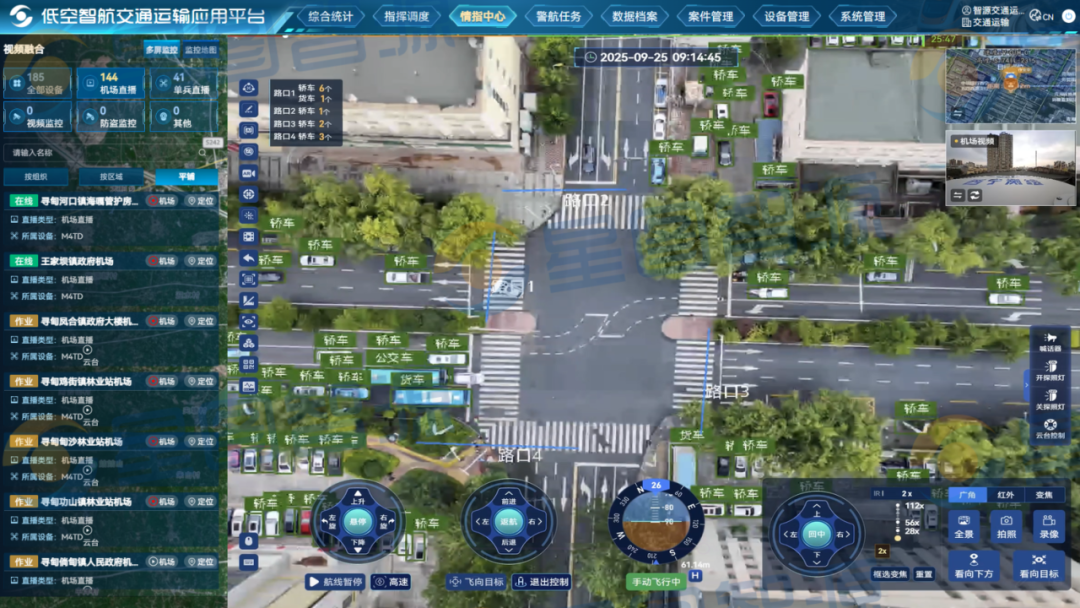Click the 全景 panorama icon
The height and width of the screenshot is (608, 1080).
(x=963, y=526)
